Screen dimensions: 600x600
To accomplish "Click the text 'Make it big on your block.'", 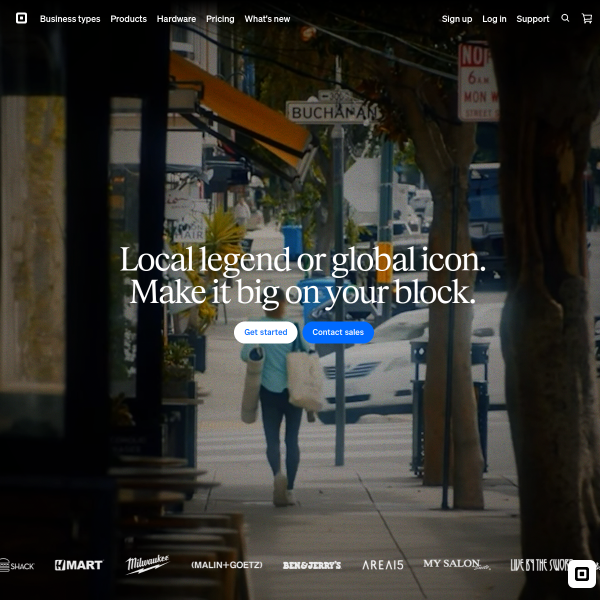I will click(x=303, y=292).
